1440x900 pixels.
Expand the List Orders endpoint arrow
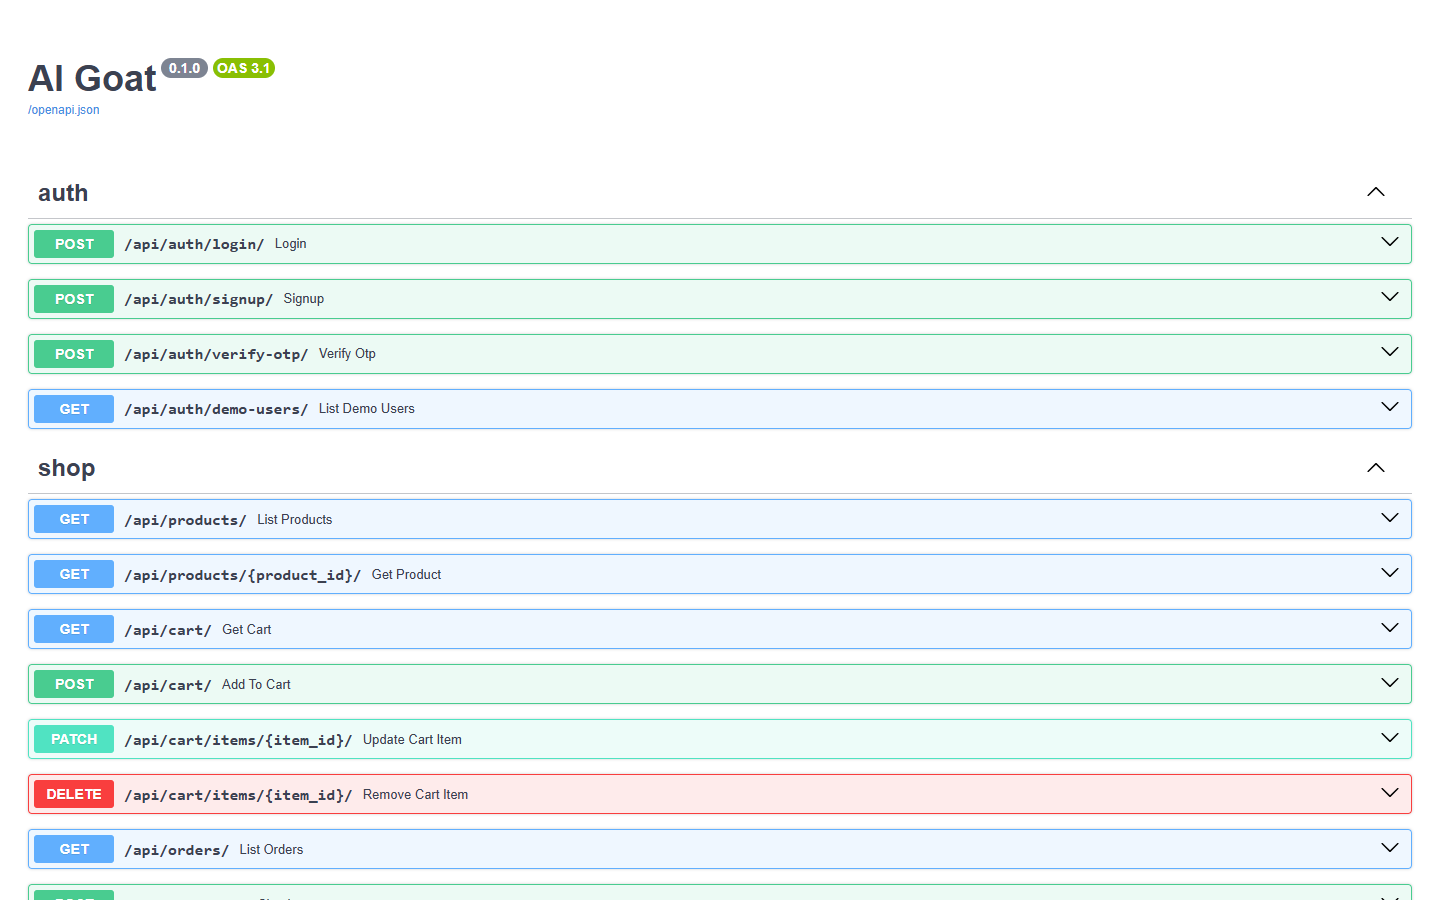(x=1390, y=848)
